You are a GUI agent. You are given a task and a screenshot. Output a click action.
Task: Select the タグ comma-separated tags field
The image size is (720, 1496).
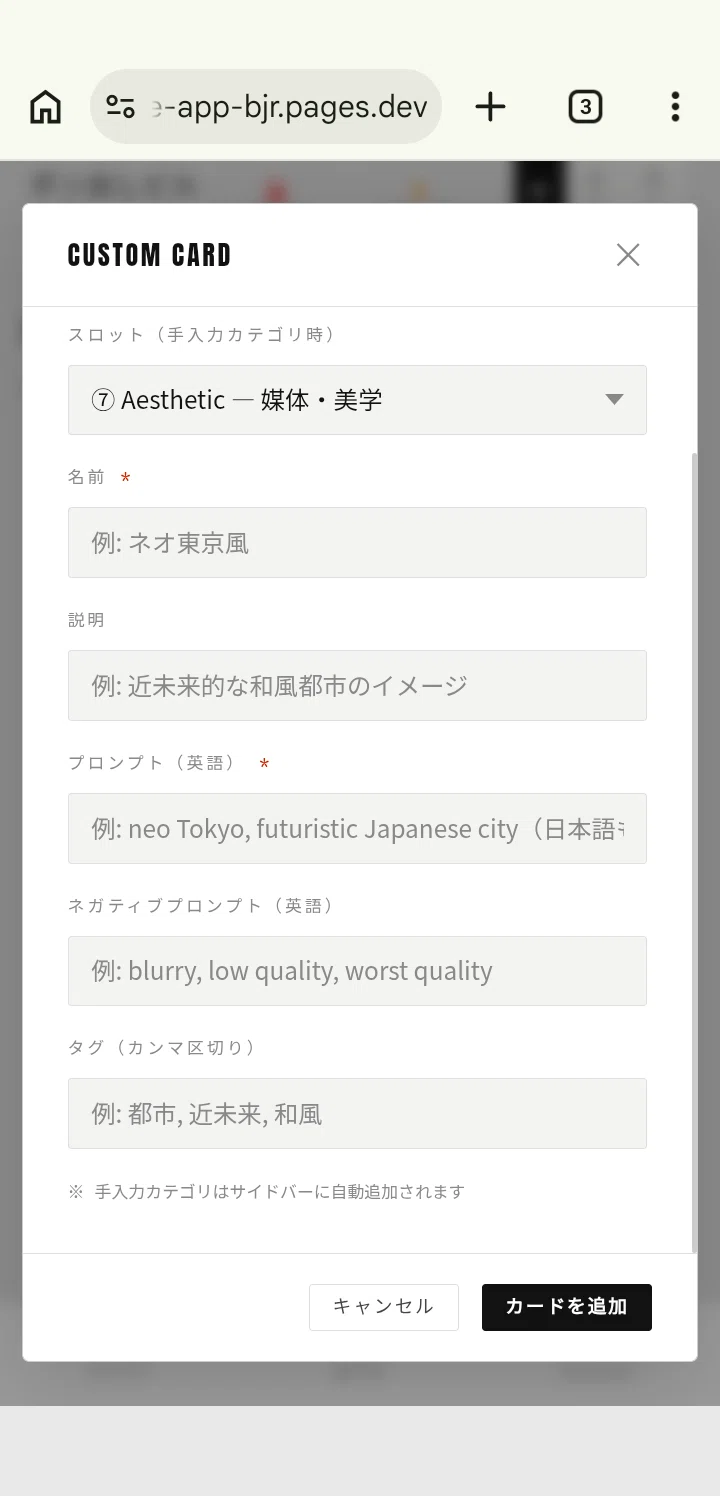click(x=357, y=1113)
